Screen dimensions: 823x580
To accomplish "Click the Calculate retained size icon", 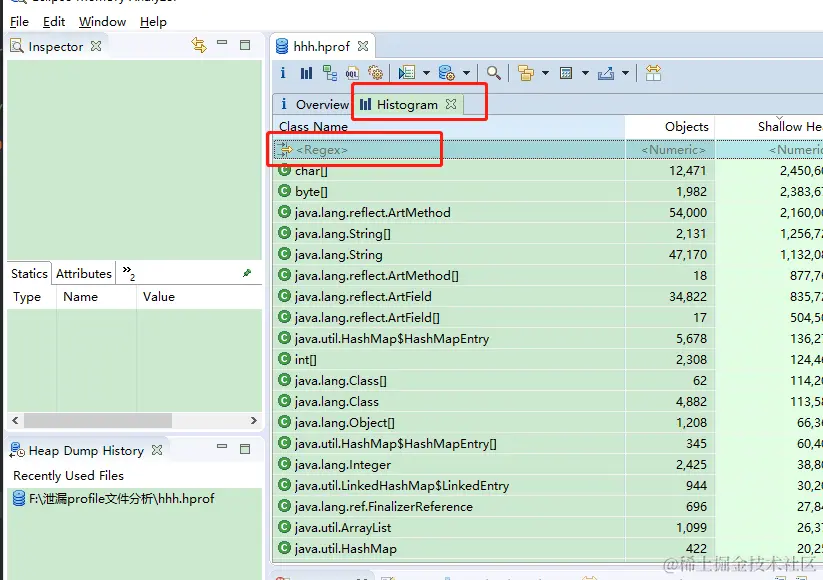I will (566, 73).
